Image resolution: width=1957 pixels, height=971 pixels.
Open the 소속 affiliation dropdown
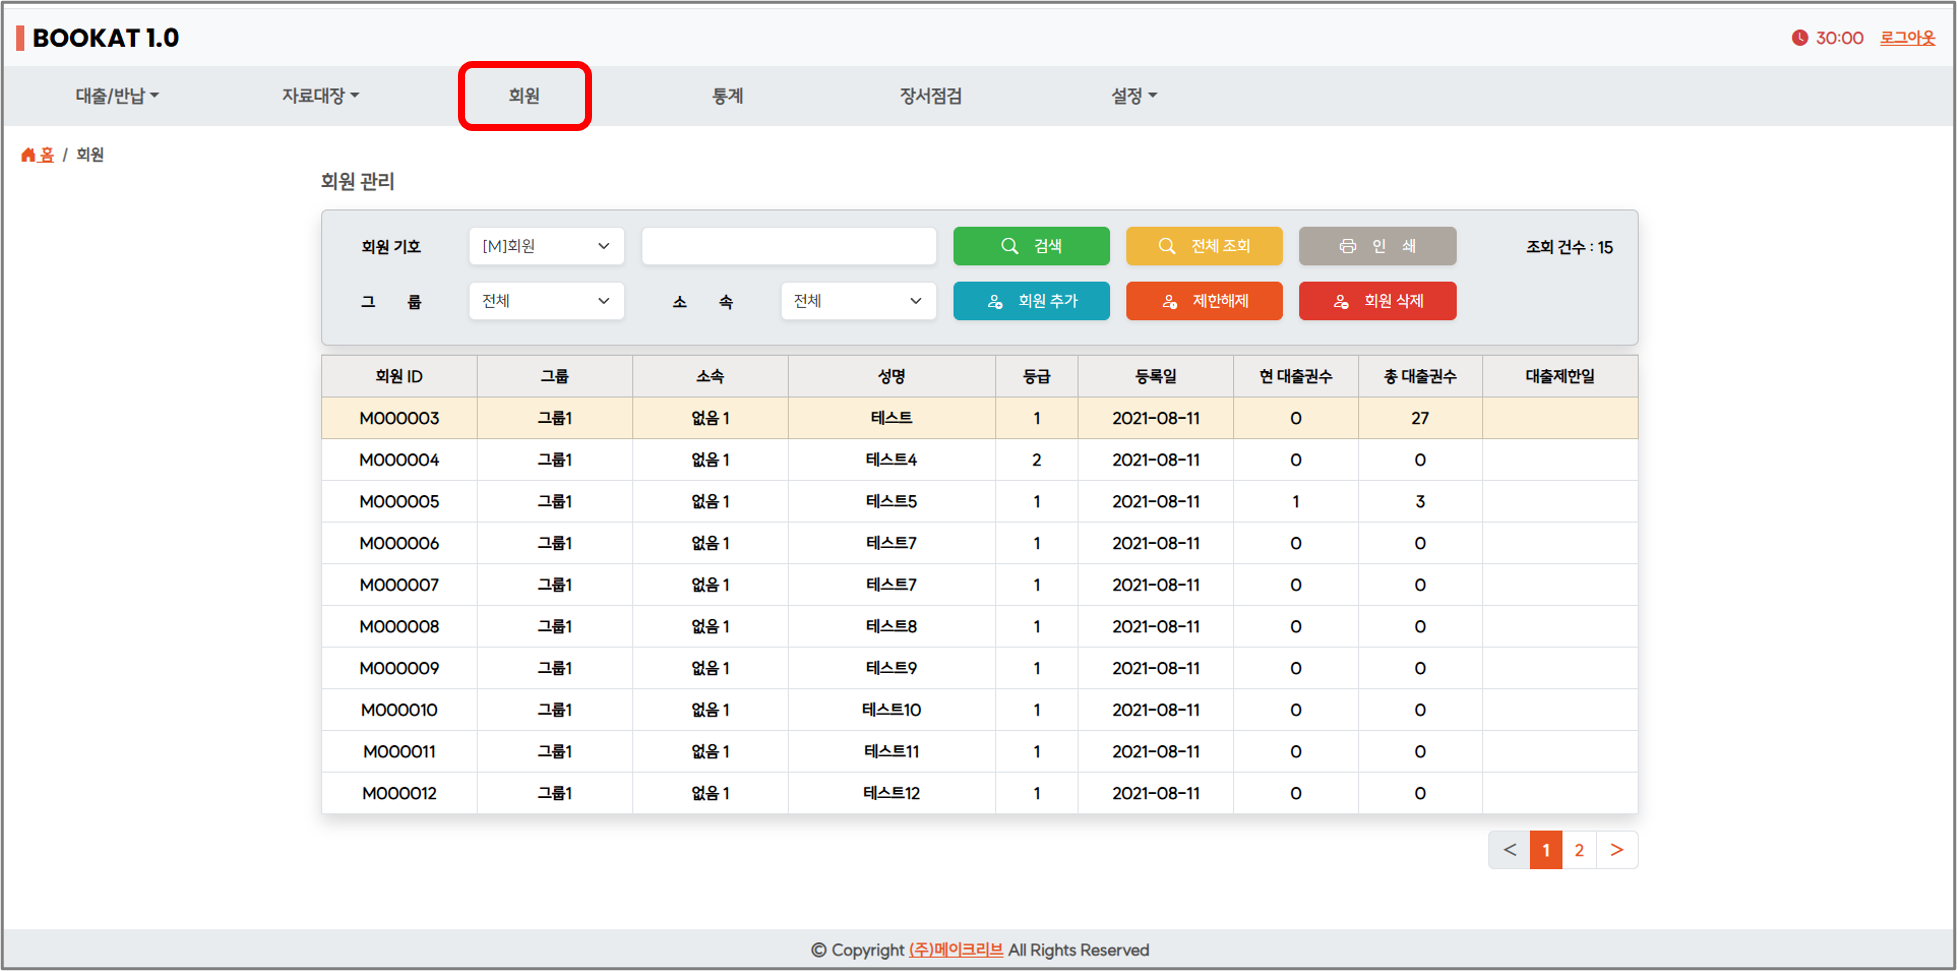coord(858,301)
